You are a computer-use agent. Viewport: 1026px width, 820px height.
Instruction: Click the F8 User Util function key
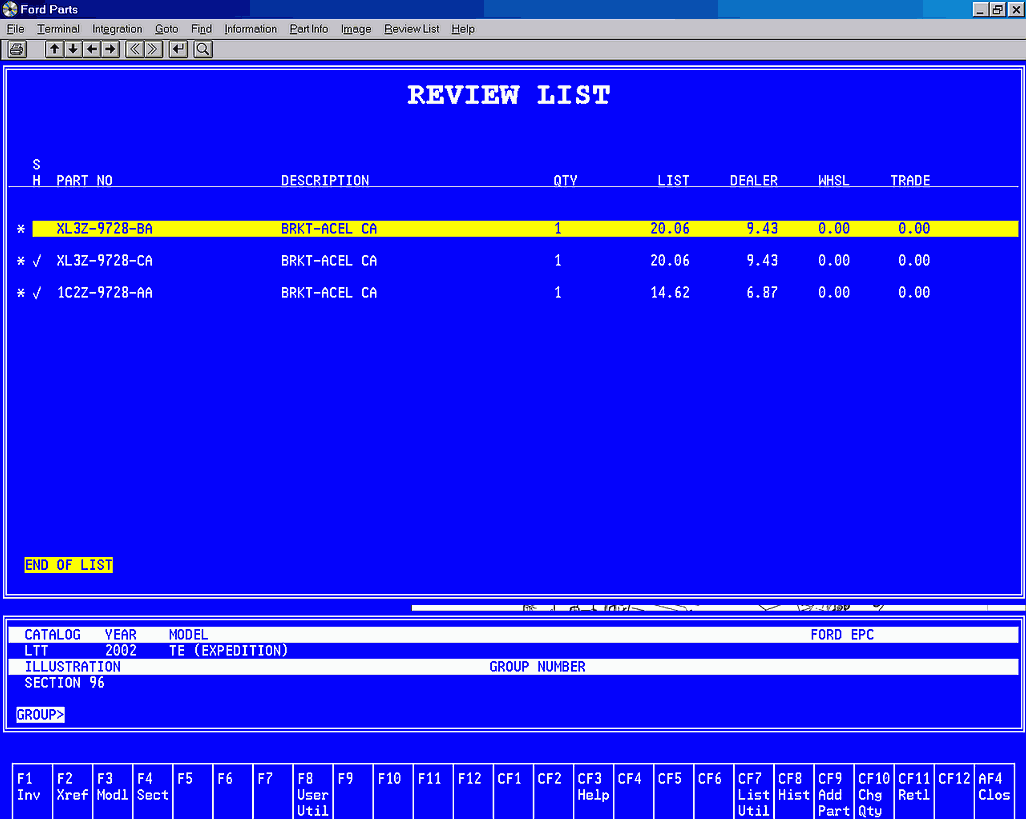[313, 791]
